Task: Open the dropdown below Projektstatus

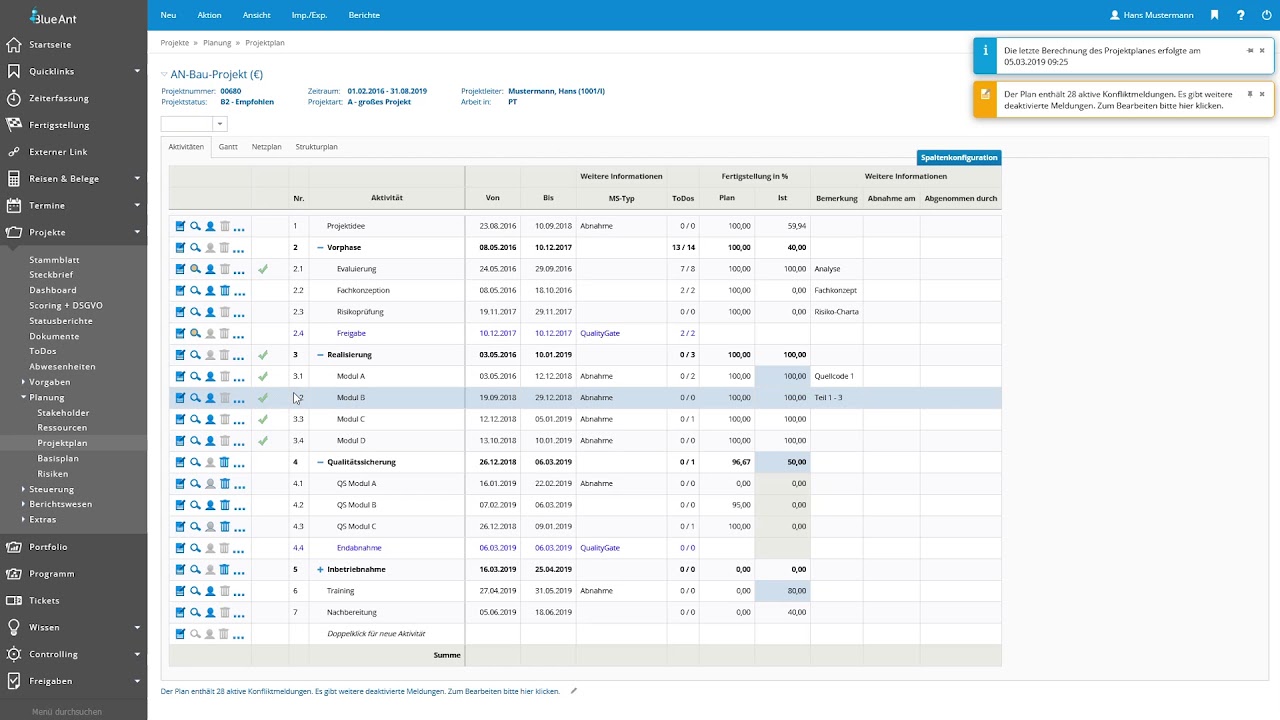Action: tap(220, 124)
